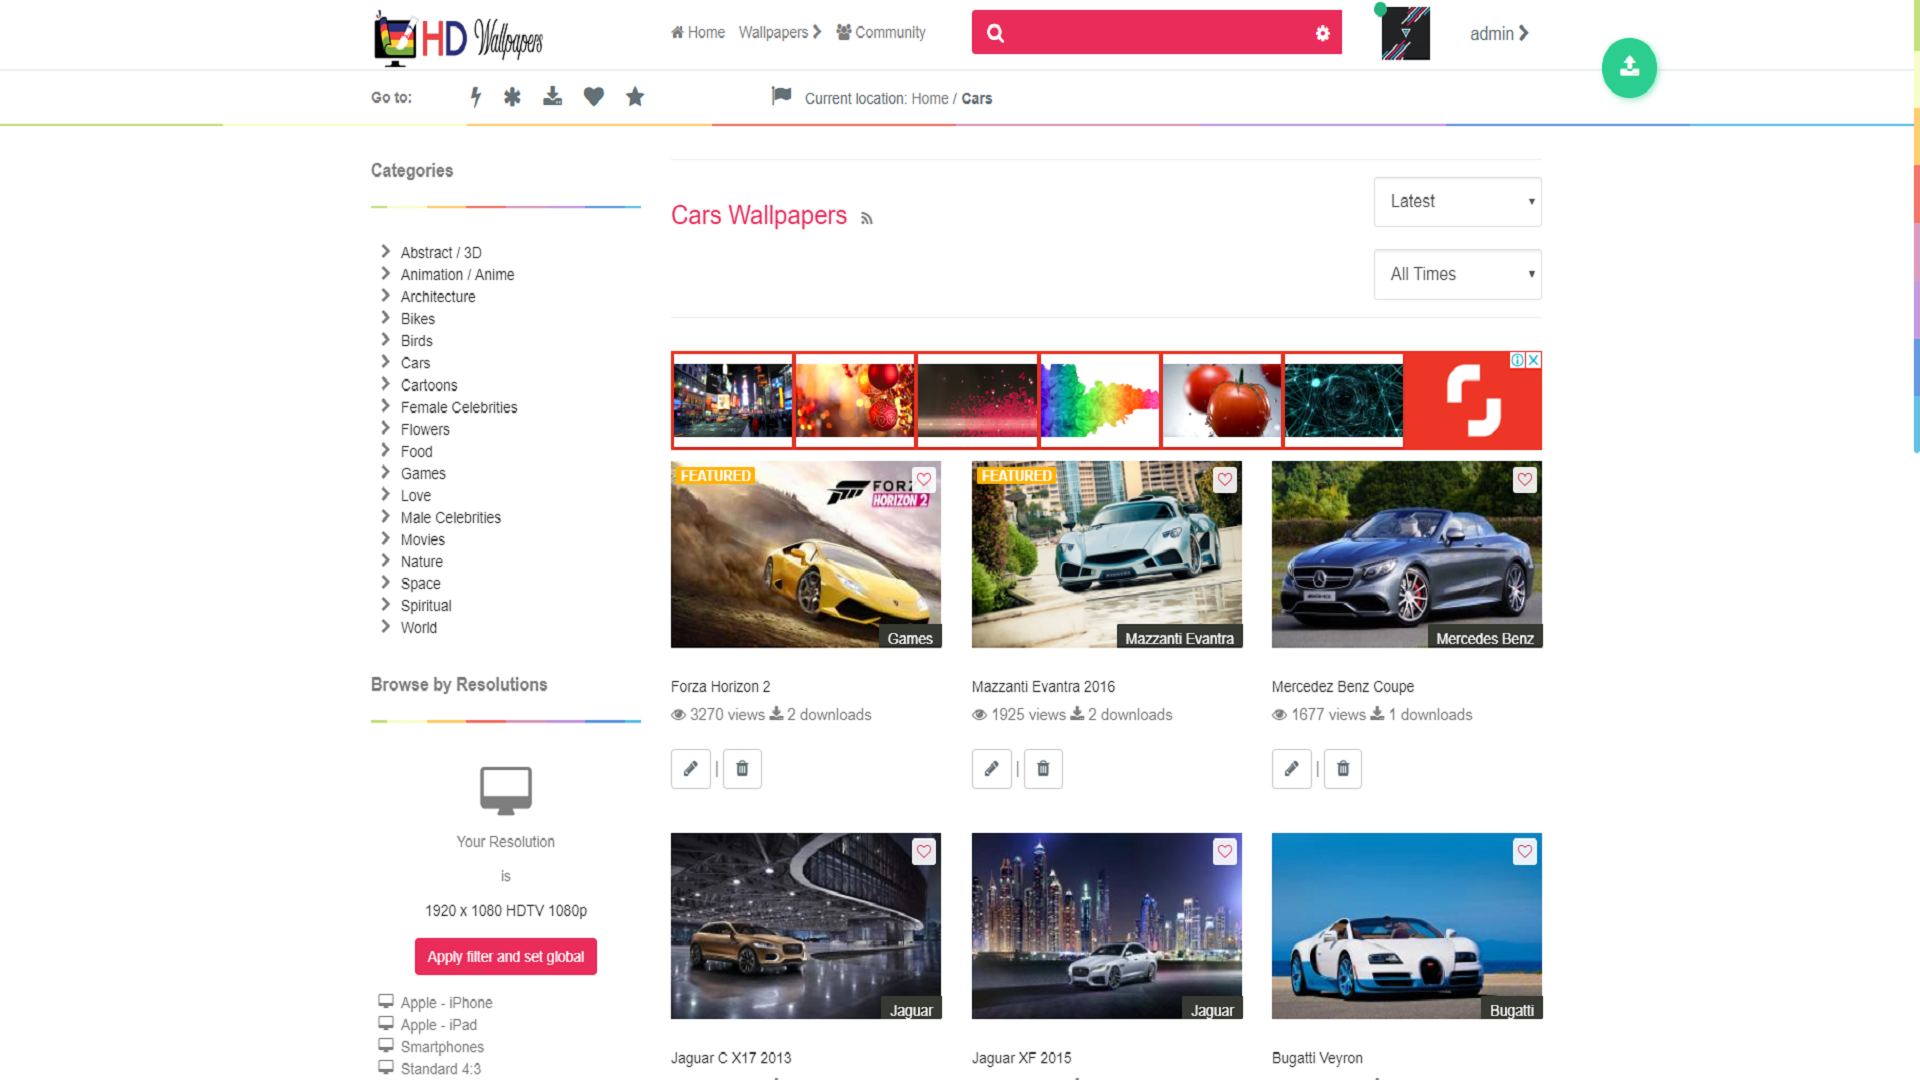Open the Latest sort dropdown

[x=1457, y=202]
